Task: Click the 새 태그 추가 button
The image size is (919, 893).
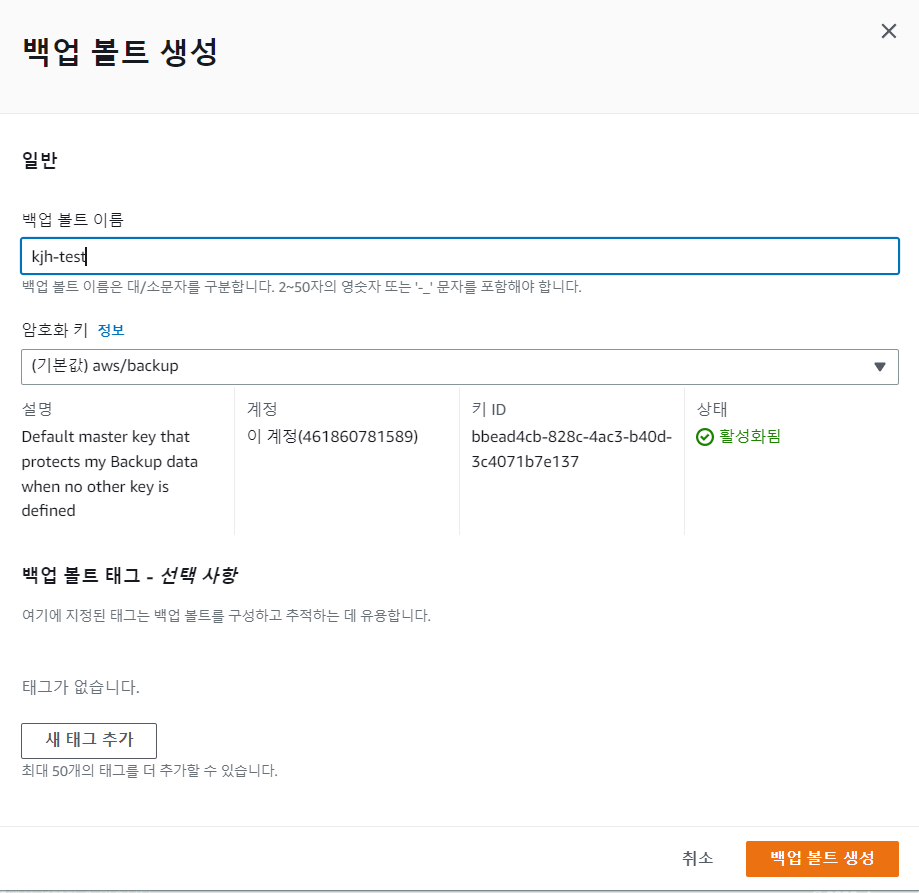Action: click(89, 741)
